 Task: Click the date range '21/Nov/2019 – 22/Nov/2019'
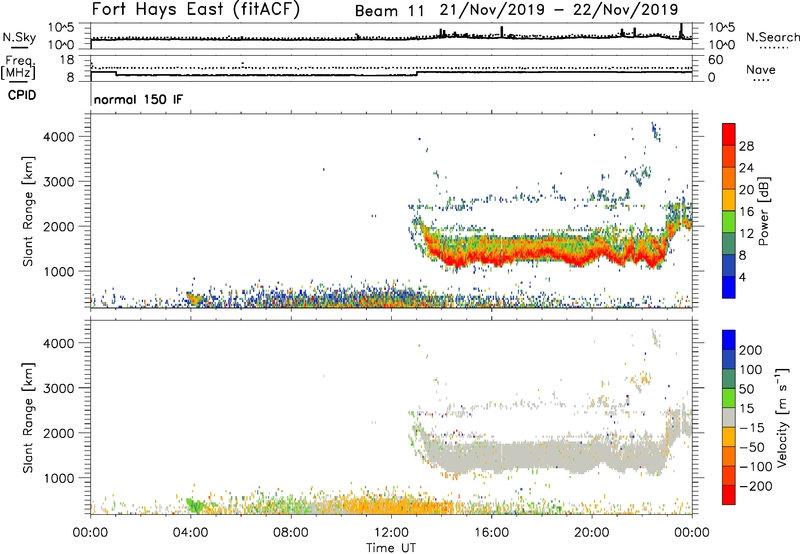coord(559,10)
